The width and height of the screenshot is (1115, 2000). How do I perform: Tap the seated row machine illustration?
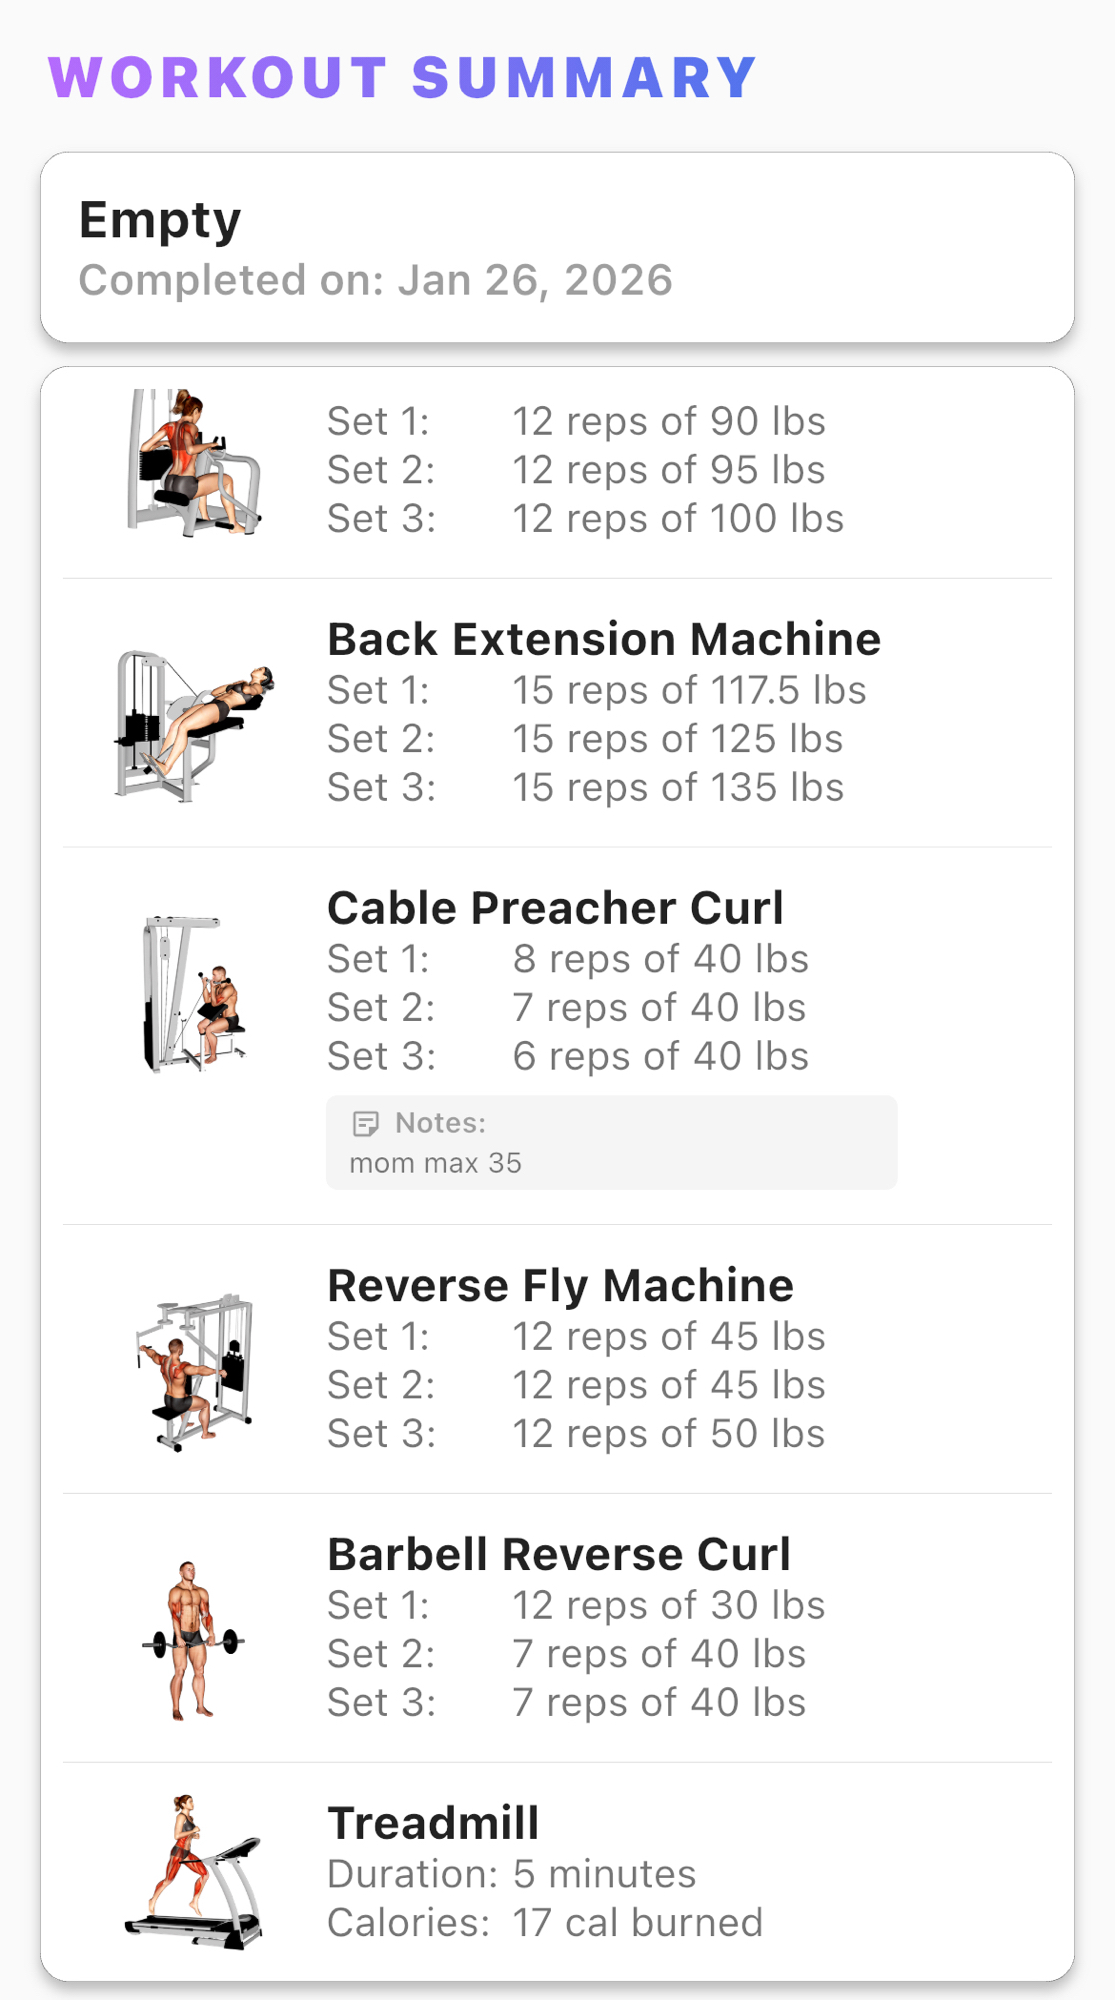[x=193, y=463]
